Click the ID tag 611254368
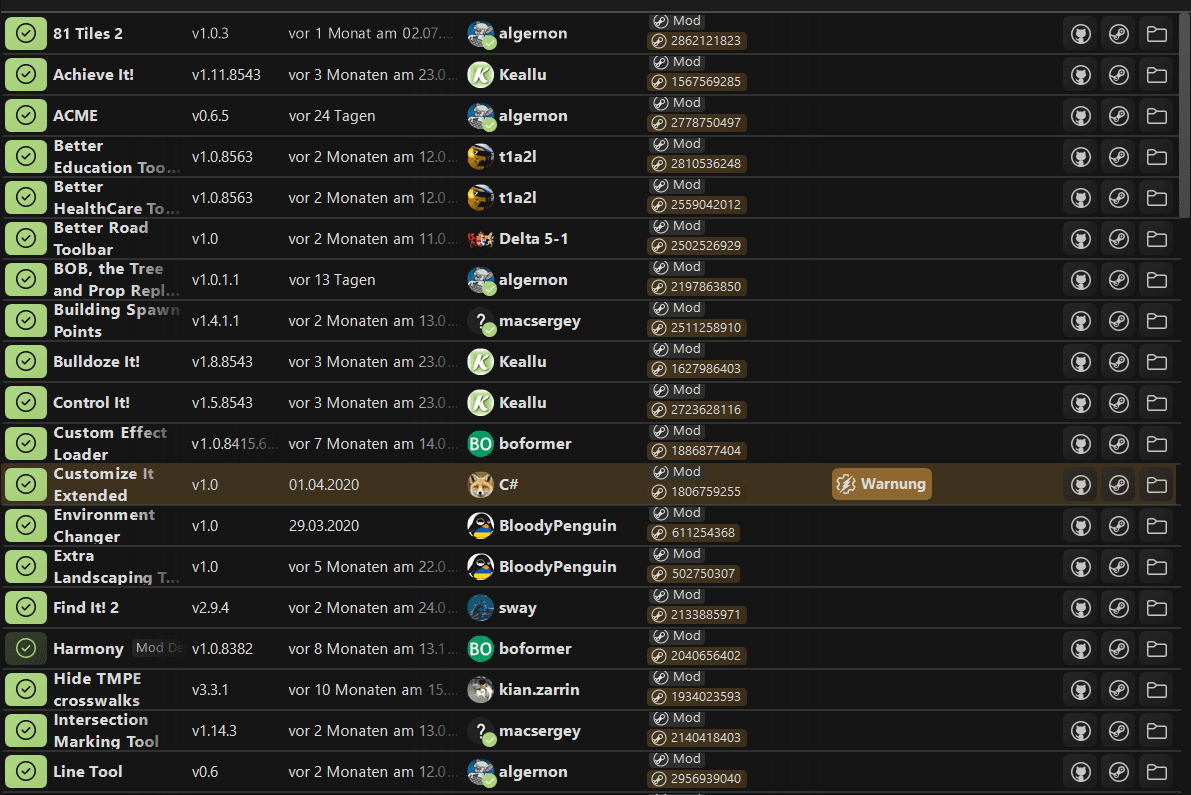Viewport: 1191px width, 795px height. (x=693, y=533)
